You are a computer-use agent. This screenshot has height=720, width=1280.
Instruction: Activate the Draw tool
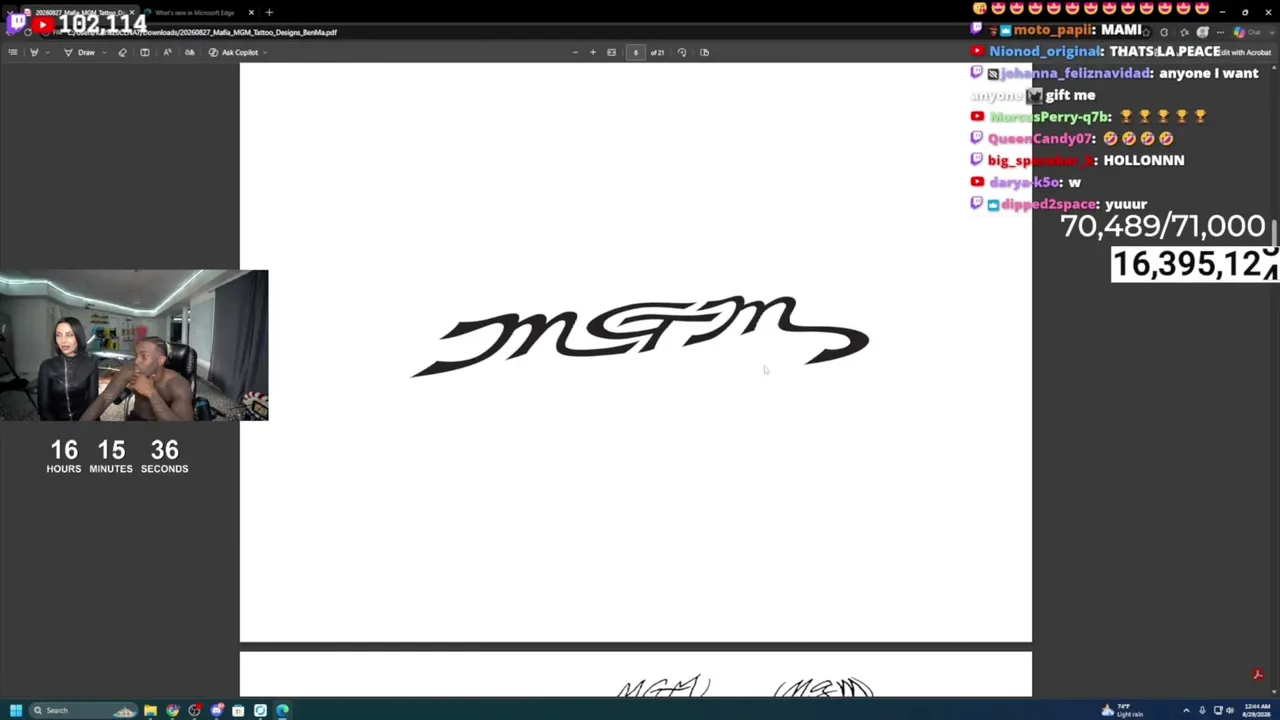[x=79, y=52]
